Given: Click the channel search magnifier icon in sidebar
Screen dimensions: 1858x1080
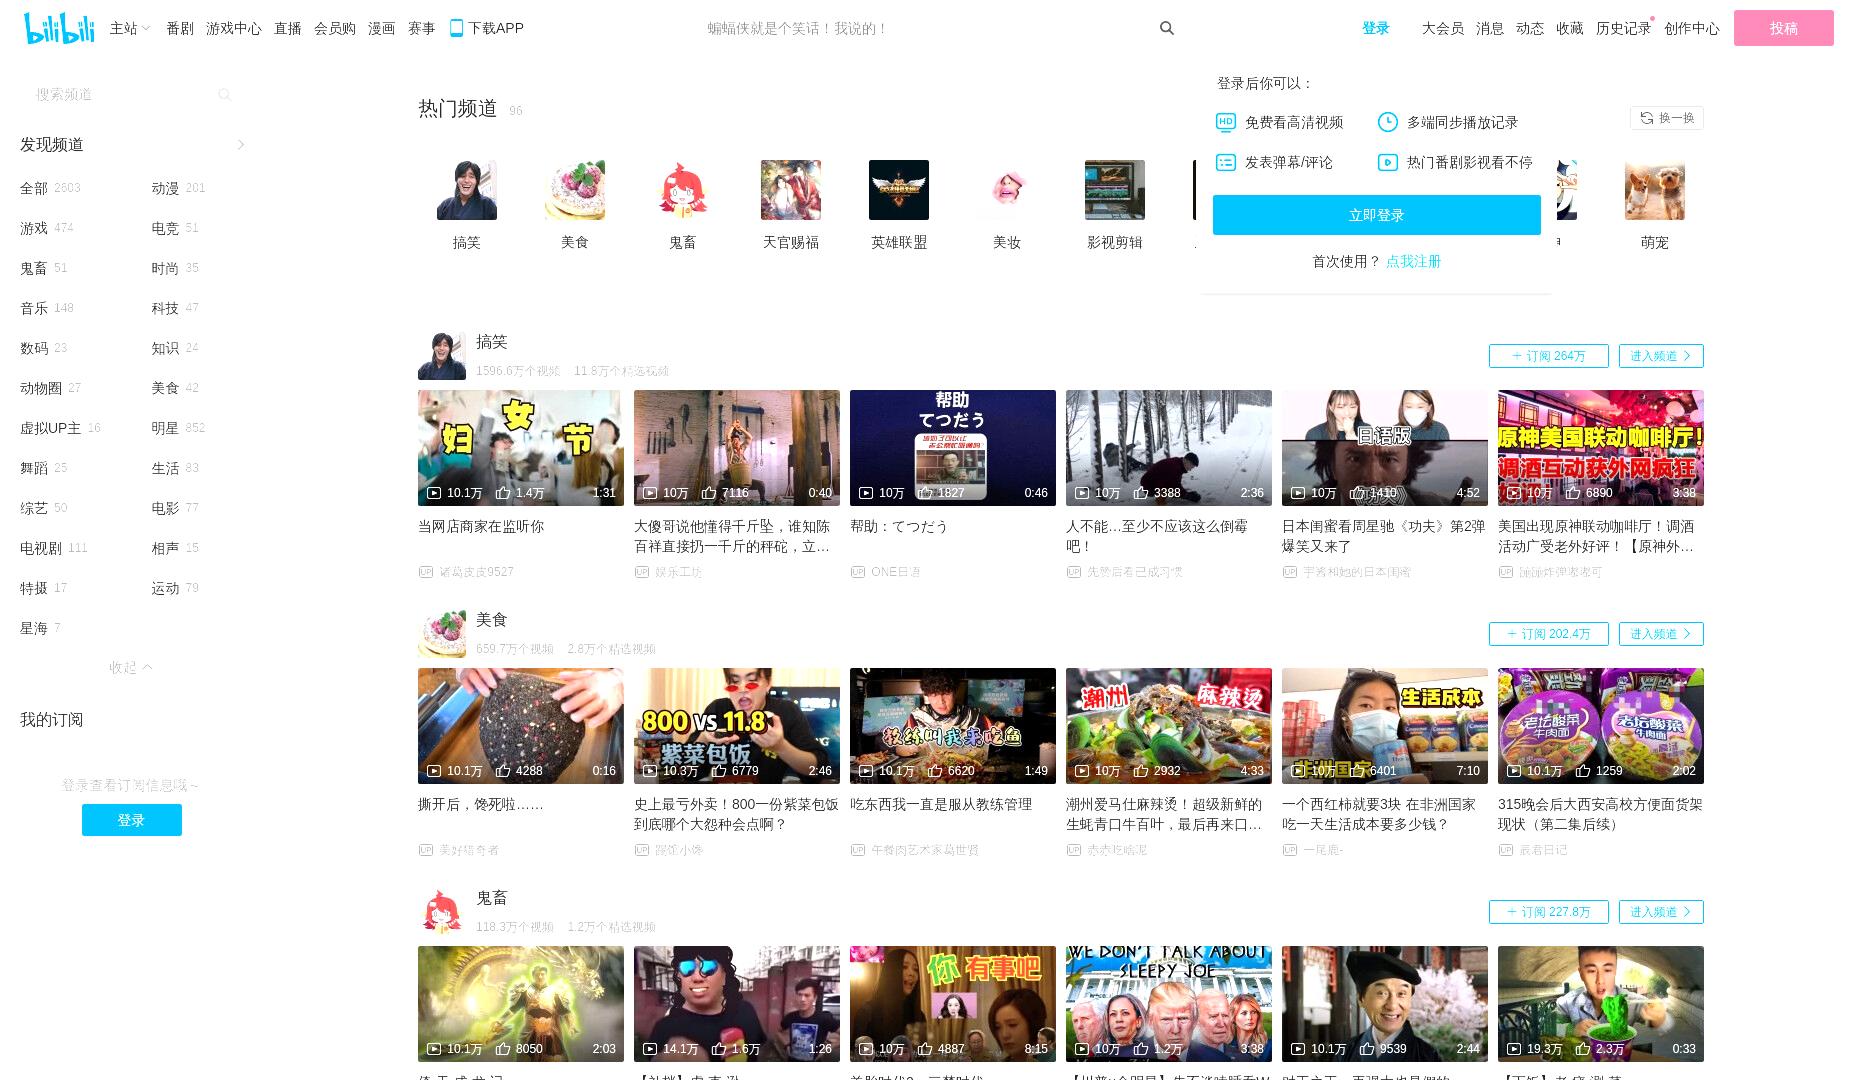Looking at the screenshot, I should (x=224, y=94).
